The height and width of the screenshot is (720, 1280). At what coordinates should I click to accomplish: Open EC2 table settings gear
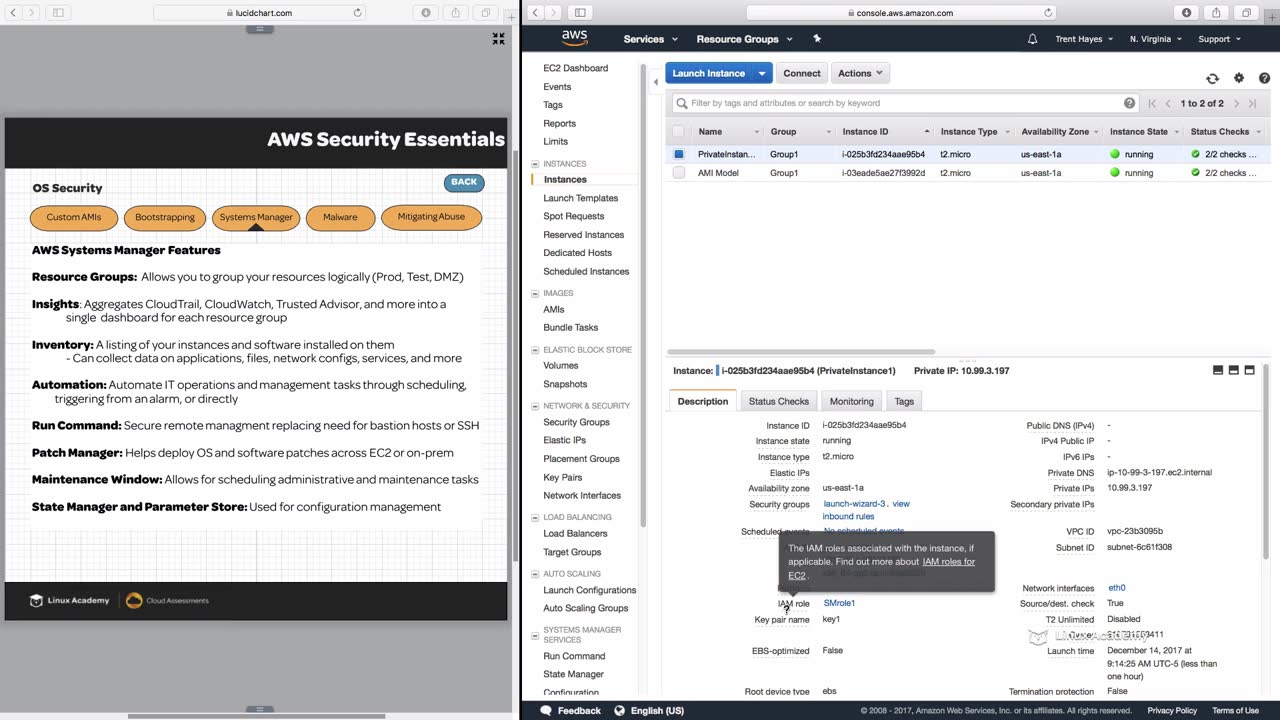(x=1239, y=78)
